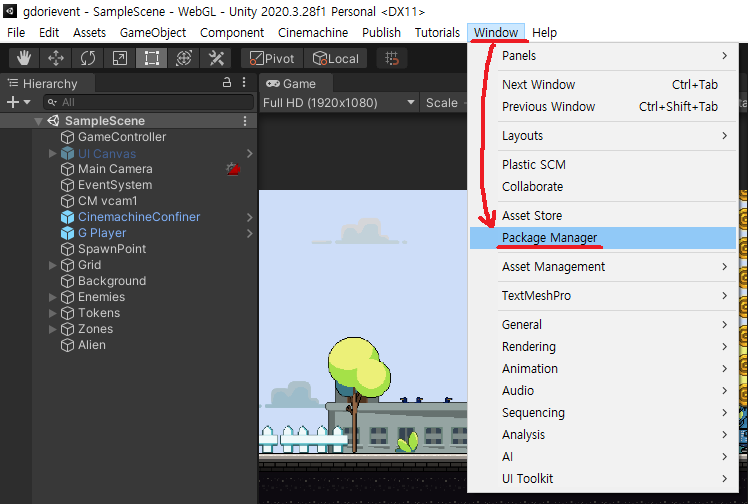Select the EventSystem object
This screenshot has width=748, height=504.
[115, 185]
